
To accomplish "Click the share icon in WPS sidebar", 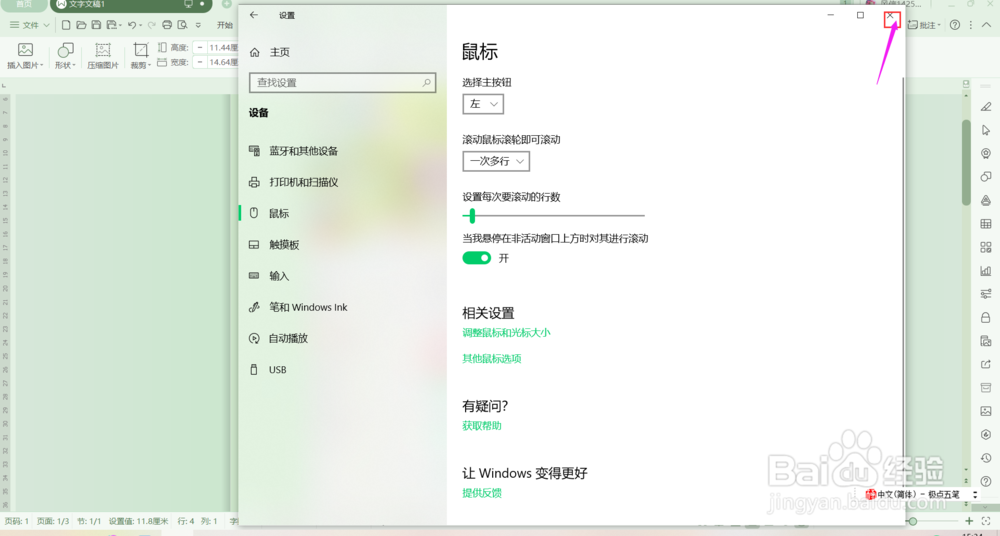I will [x=986, y=364].
